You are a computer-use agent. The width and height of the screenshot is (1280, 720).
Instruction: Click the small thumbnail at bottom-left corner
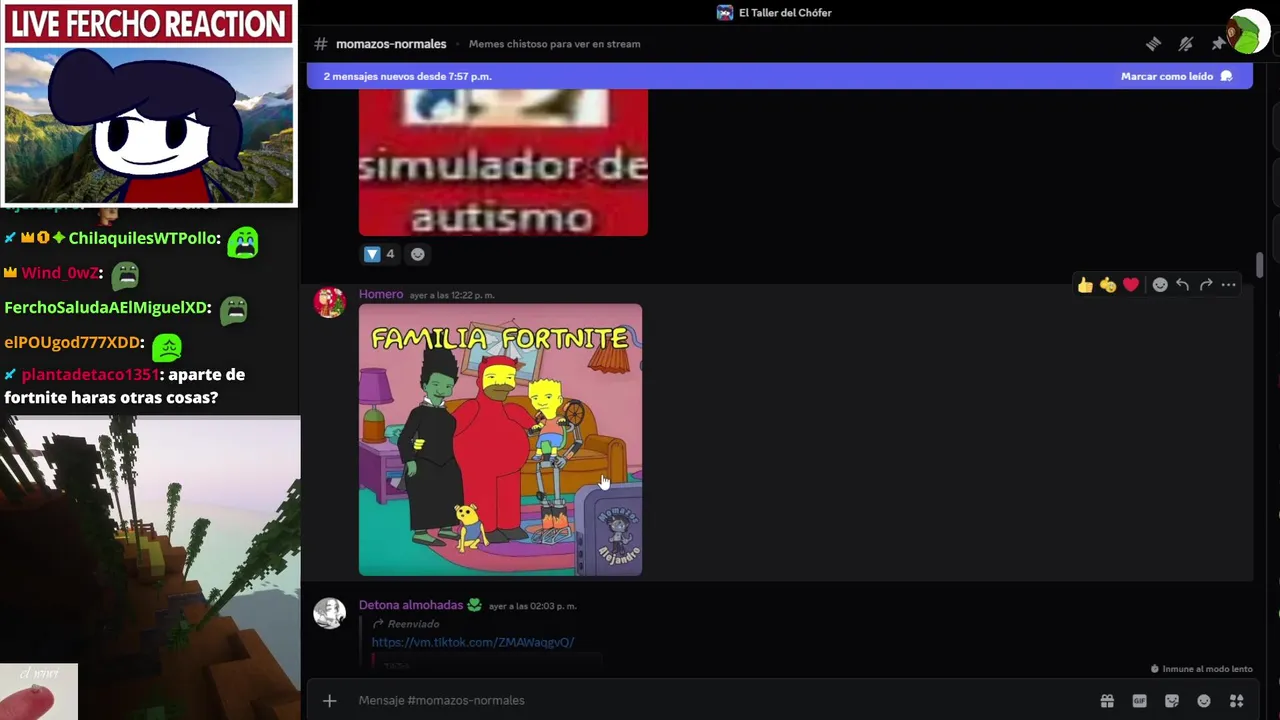(38, 692)
